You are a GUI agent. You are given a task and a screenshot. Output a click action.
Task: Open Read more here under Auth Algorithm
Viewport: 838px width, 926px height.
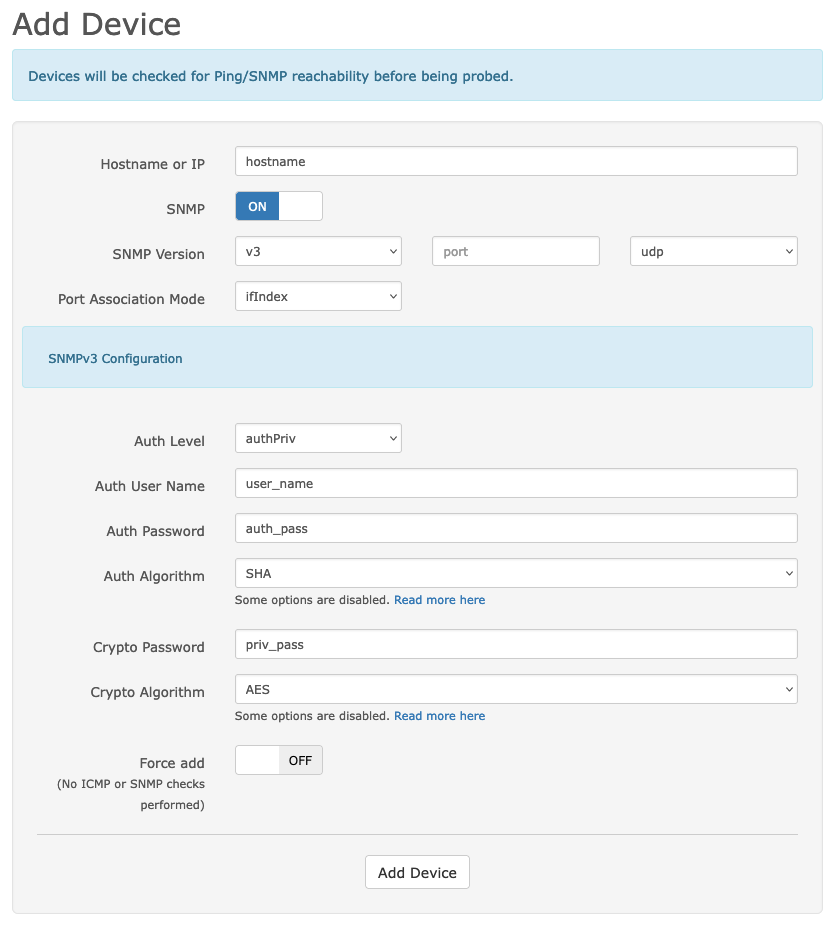coord(439,600)
